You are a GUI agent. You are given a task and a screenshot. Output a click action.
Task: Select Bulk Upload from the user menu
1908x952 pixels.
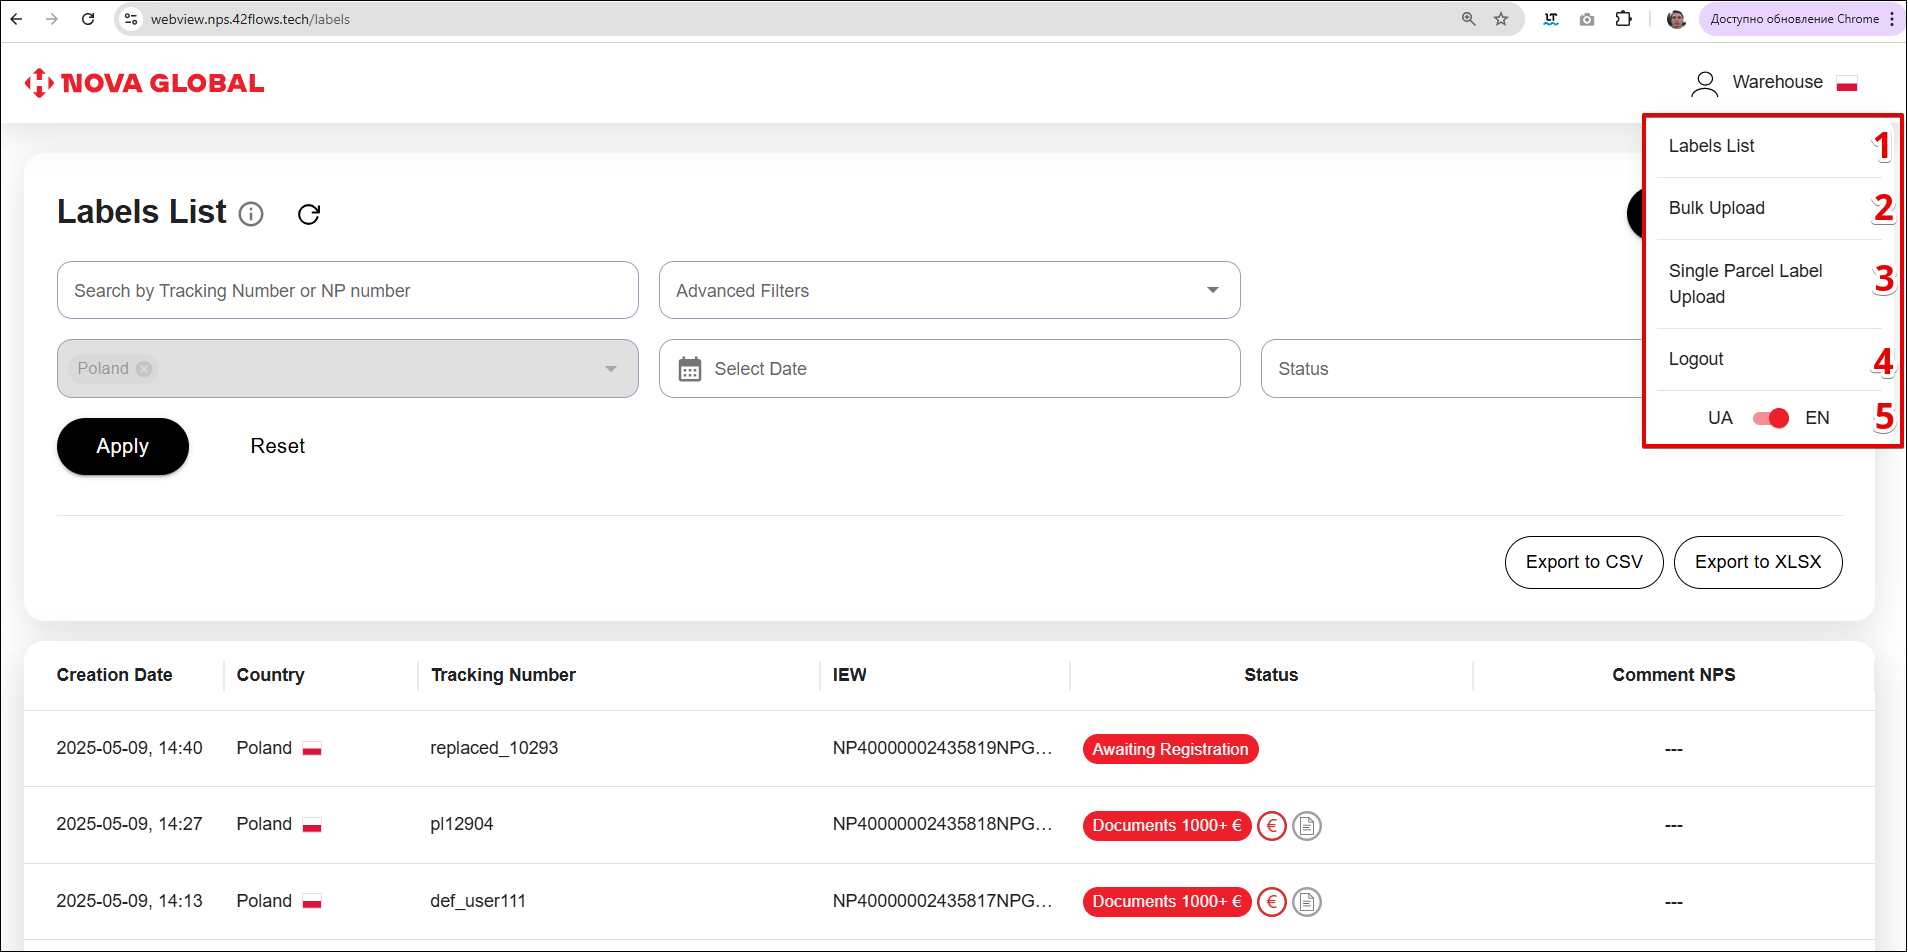pyautogui.click(x=1717, y=208)
